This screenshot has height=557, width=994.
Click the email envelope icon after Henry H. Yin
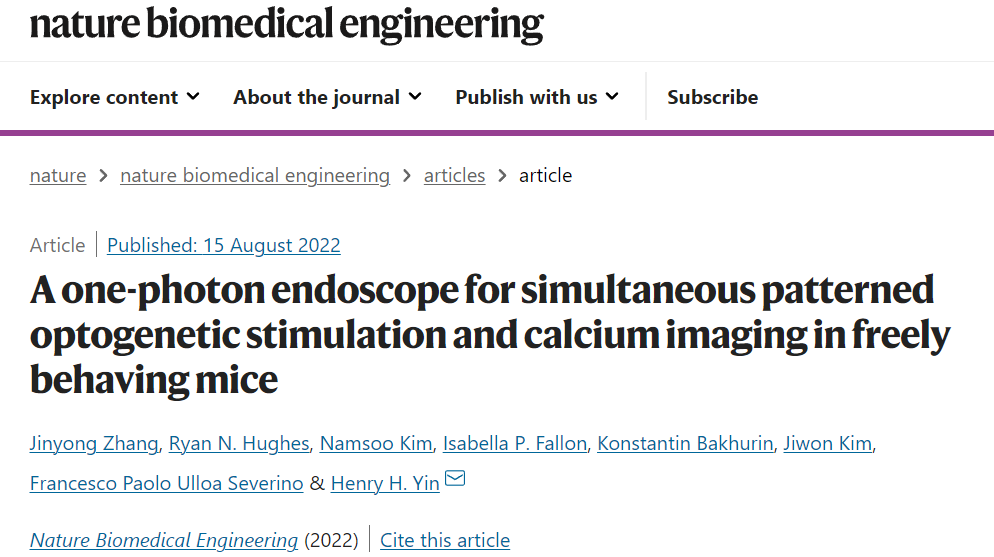pyautogui.click(x=455, y=478)
